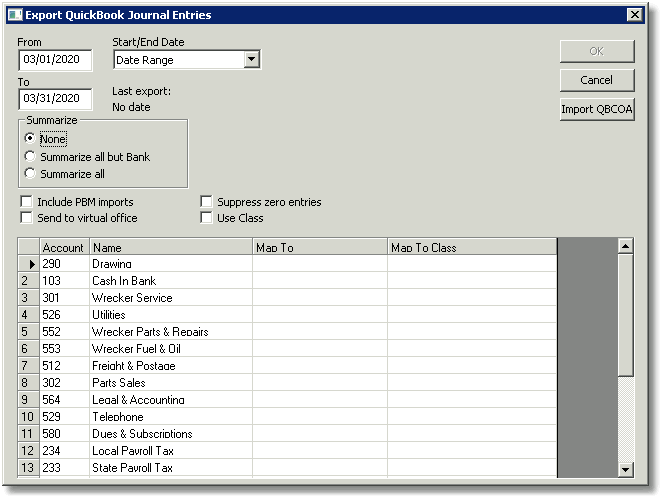The image size is (663, 500).
Task: Enable Send to virtual office checkbox
Action: pos(26,218)
